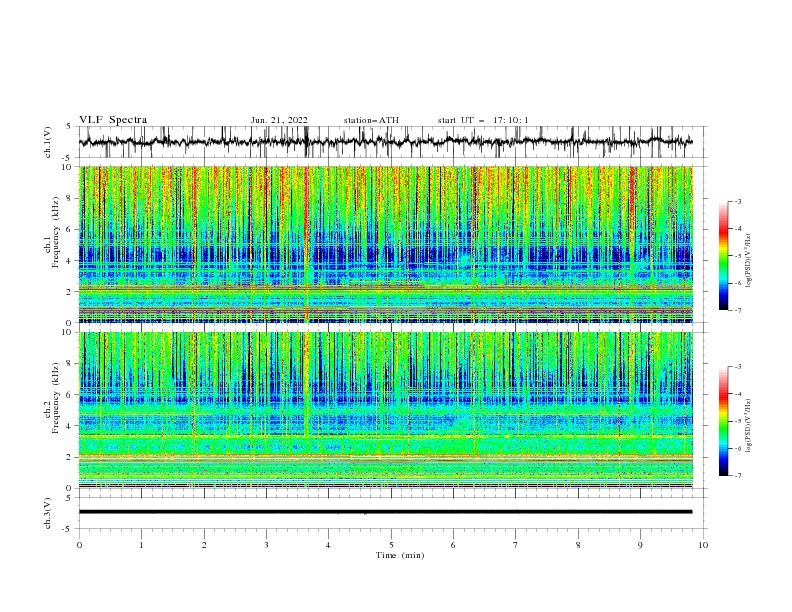Click time axis tick label "3"
The image size is (792, 612).
266,545
